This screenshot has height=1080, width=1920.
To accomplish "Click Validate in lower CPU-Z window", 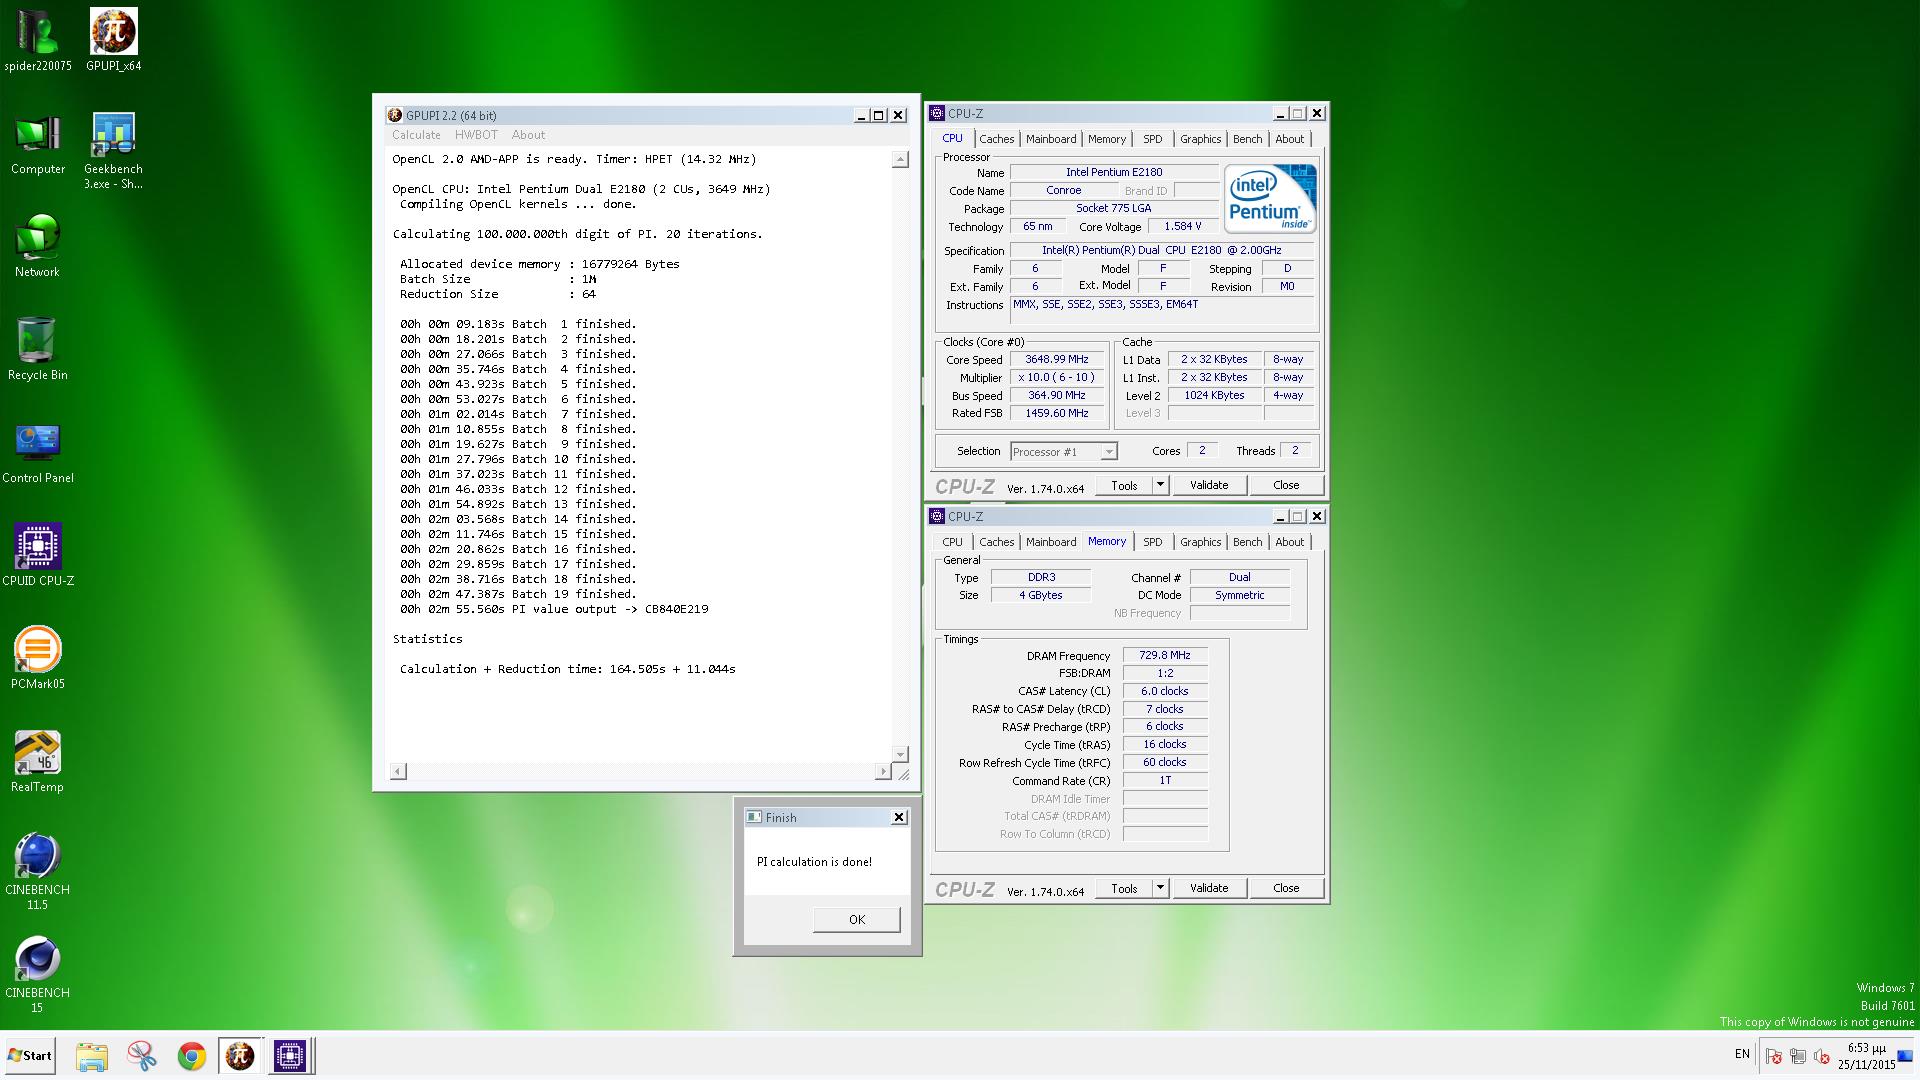I will coord(1208,888).
